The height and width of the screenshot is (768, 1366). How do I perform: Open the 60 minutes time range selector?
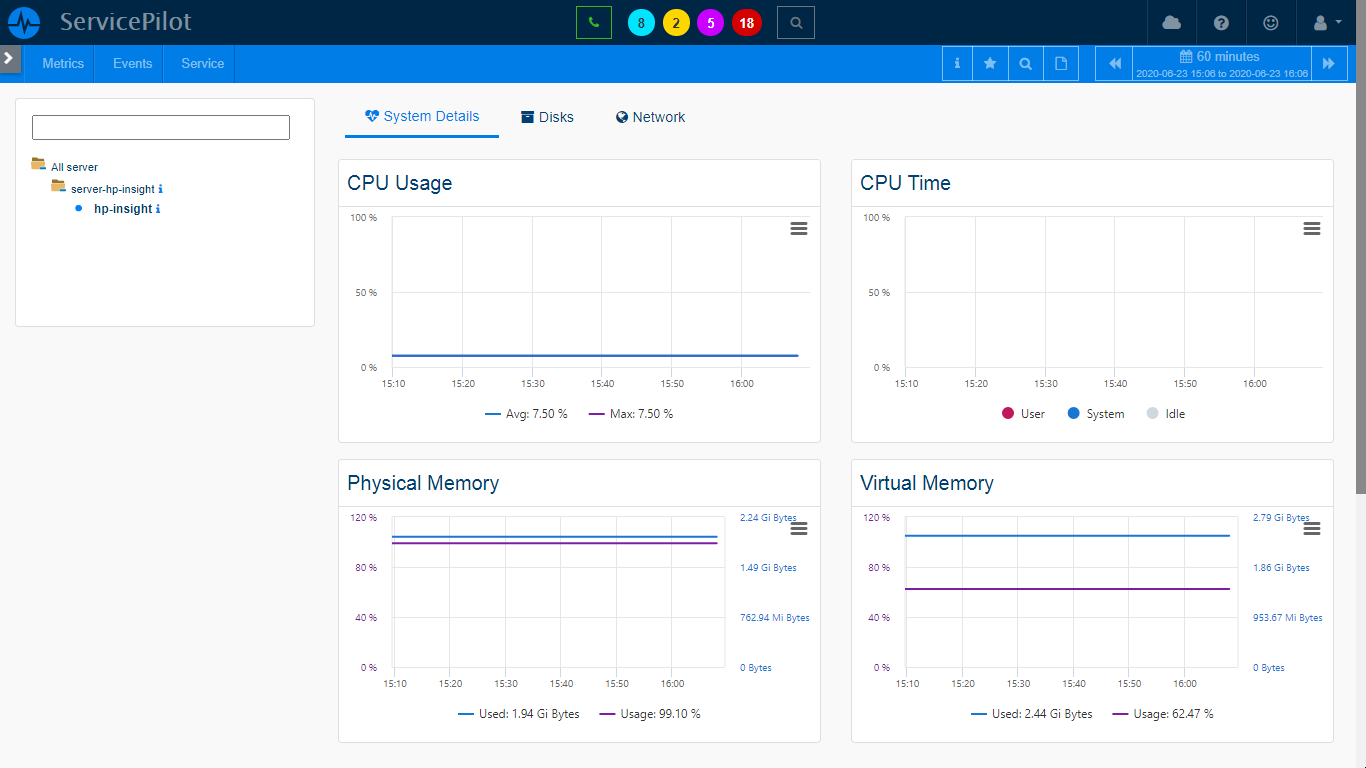coord(1221,63)
